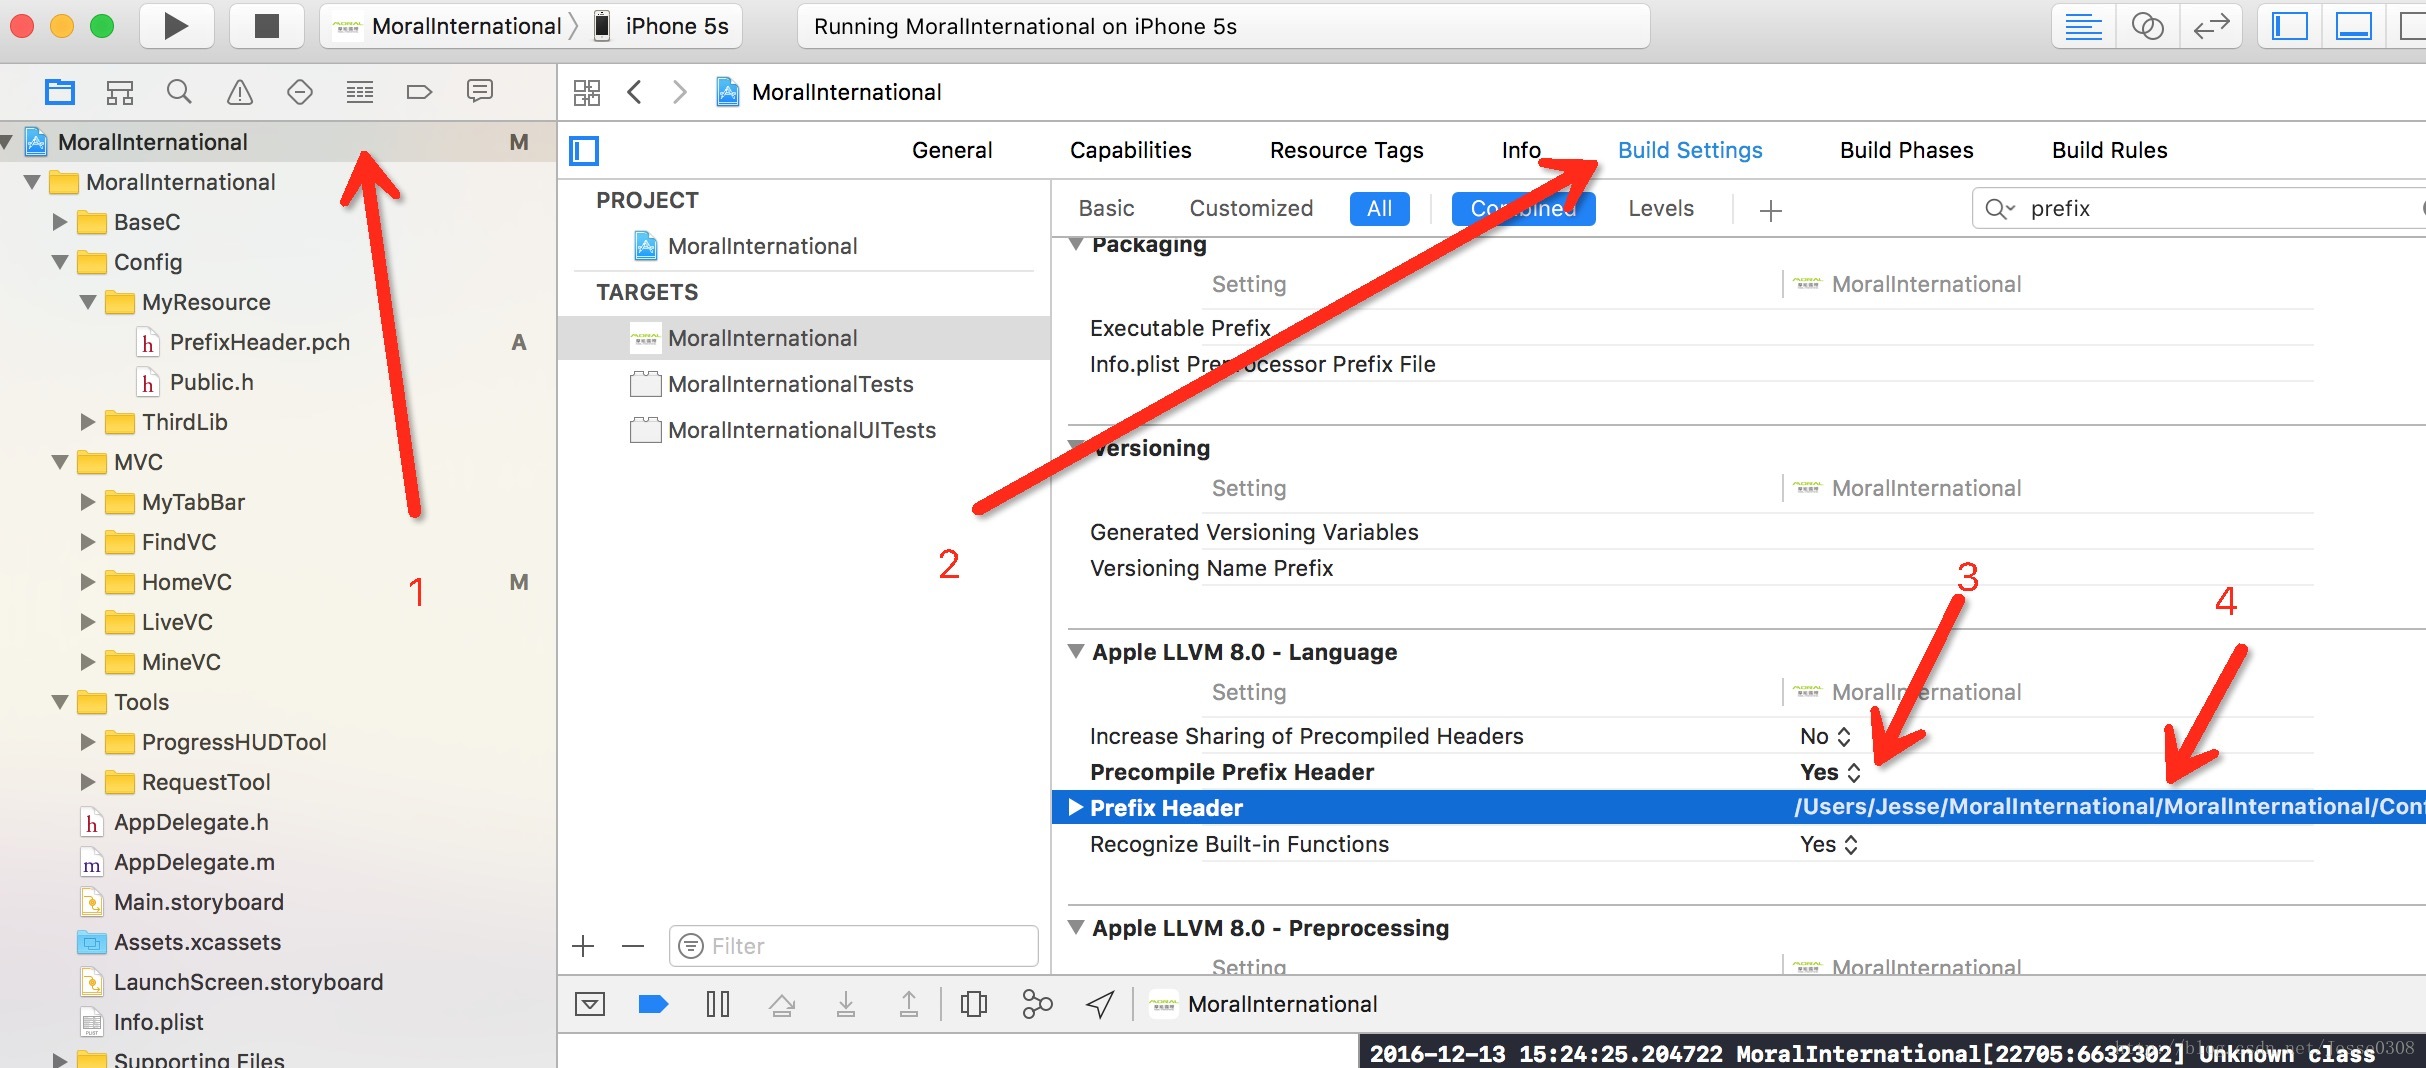Image resolution: width=2426 pixels, height=1068 pixels.
Task: Select the Standard editor icon
Action: [x=2084, y=26]
